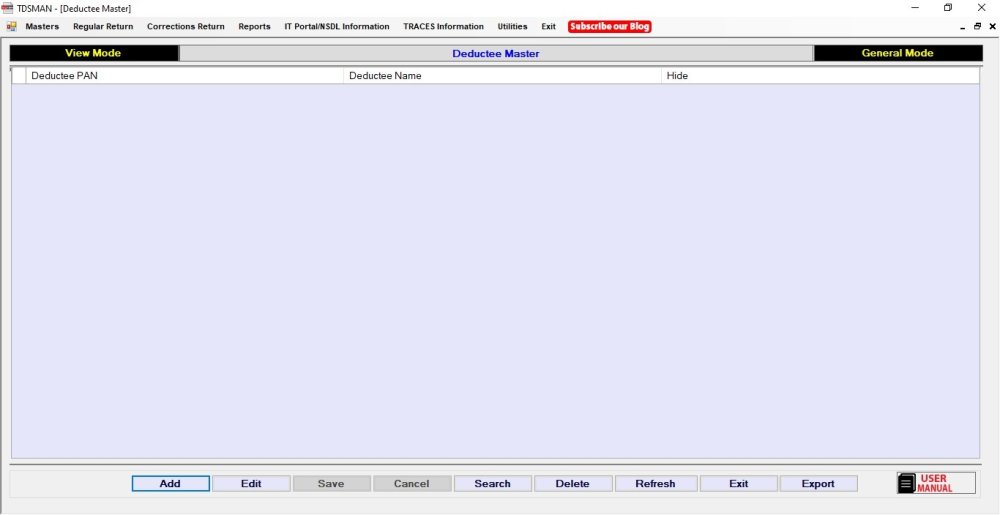Click the Subscribe our Blog banner
The height and width of the screenshot is (515, 1000).
coord(610,27)
